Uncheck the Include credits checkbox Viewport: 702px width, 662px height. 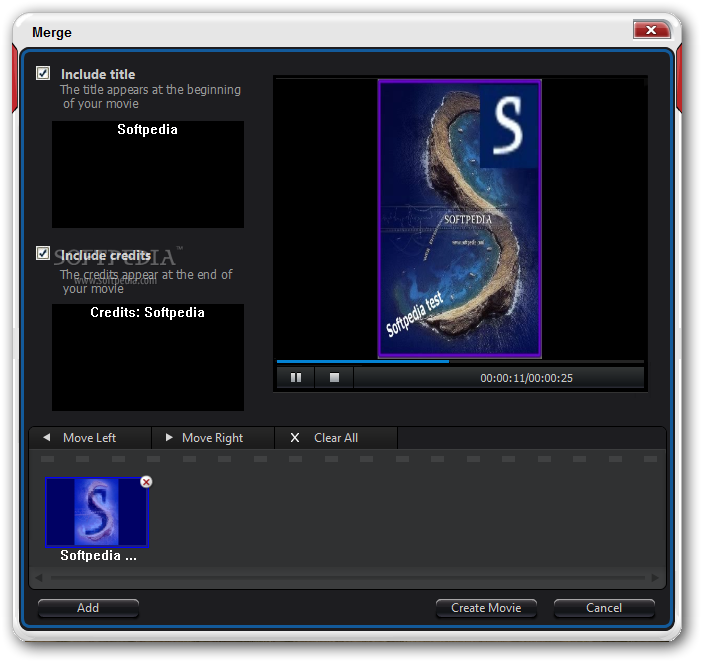[x=43, y=253]
